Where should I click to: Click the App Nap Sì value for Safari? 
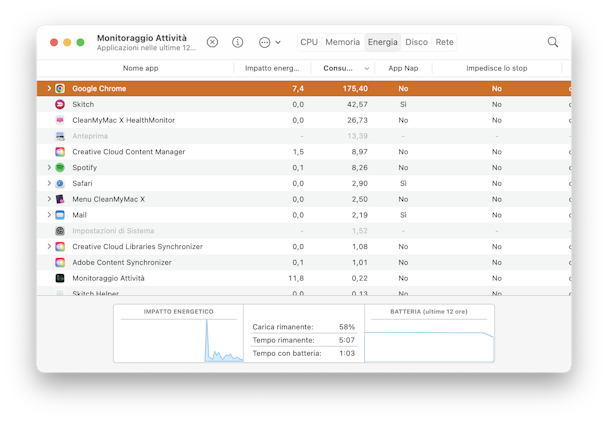click(403, 183)
